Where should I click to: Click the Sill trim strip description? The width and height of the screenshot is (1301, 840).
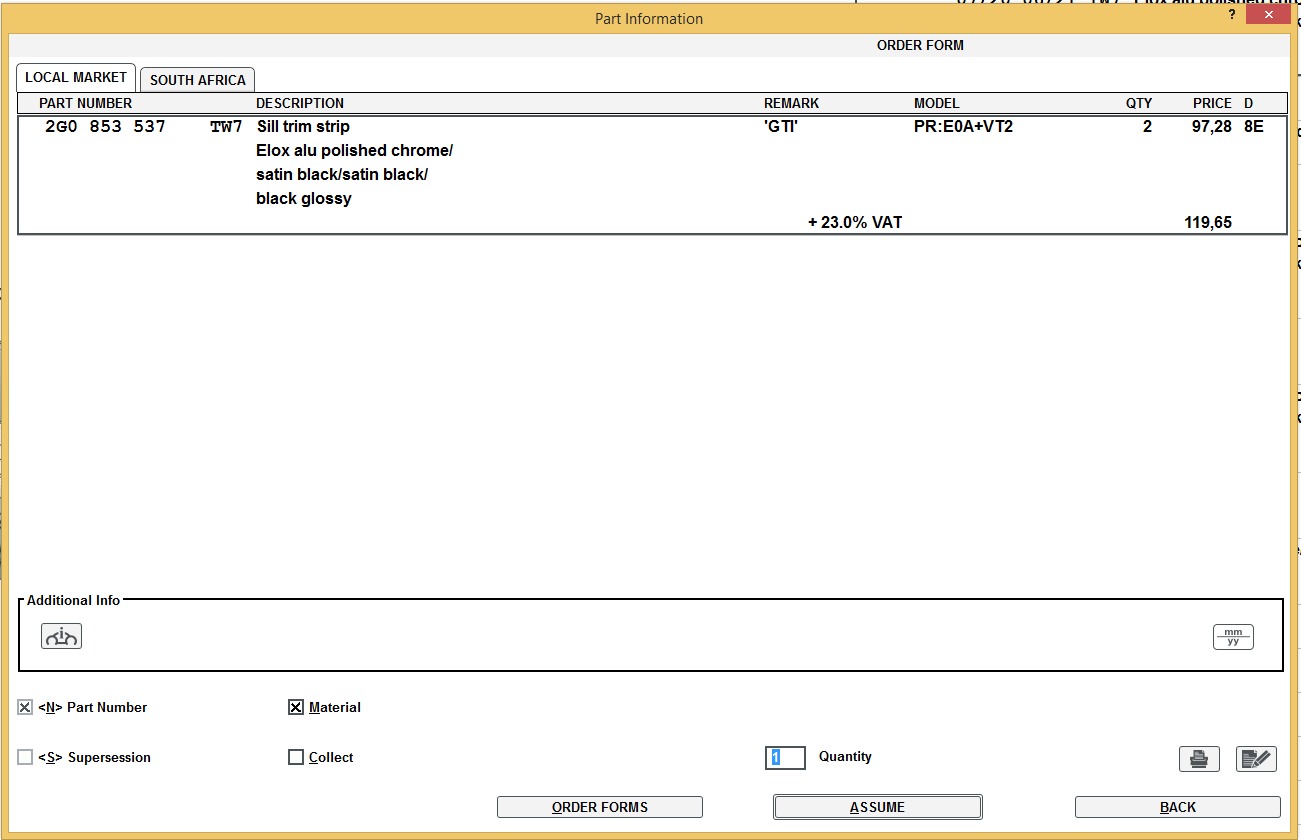pyautogui.click(x=303, y=127)
